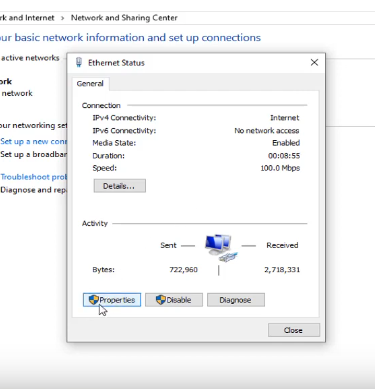Click the "Bytes:" label
Image resolution: width=375 pixels, height=389 pixels.
pos(103,269)
